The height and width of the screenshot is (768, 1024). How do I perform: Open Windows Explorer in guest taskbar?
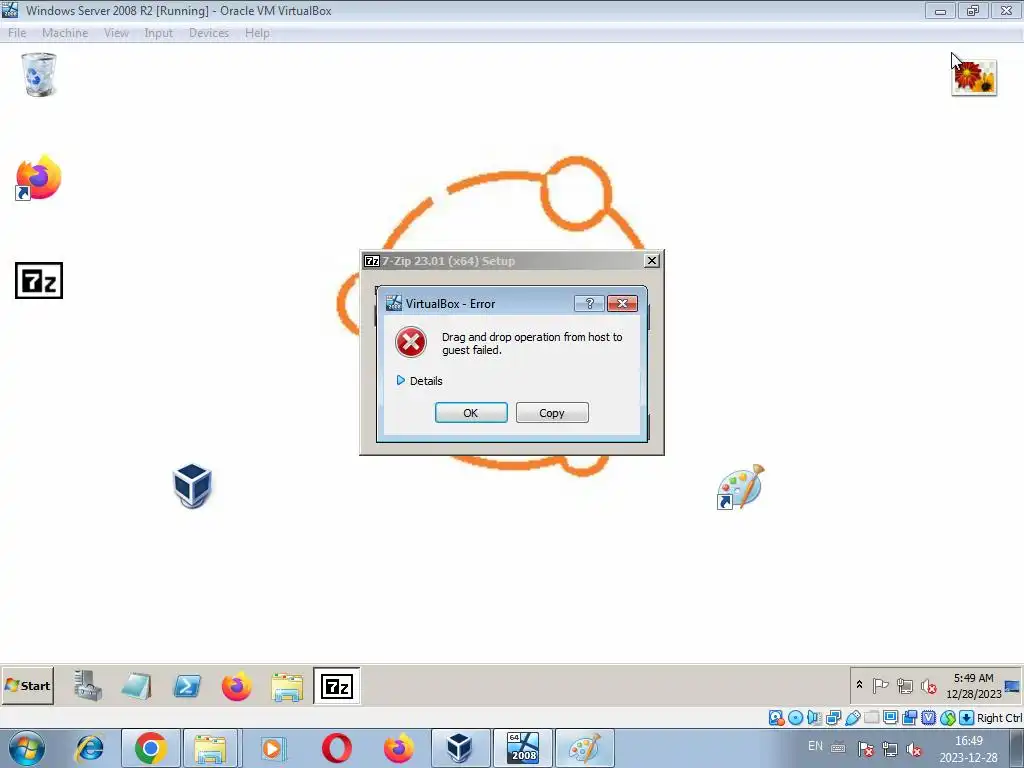(x=287, y=687)
